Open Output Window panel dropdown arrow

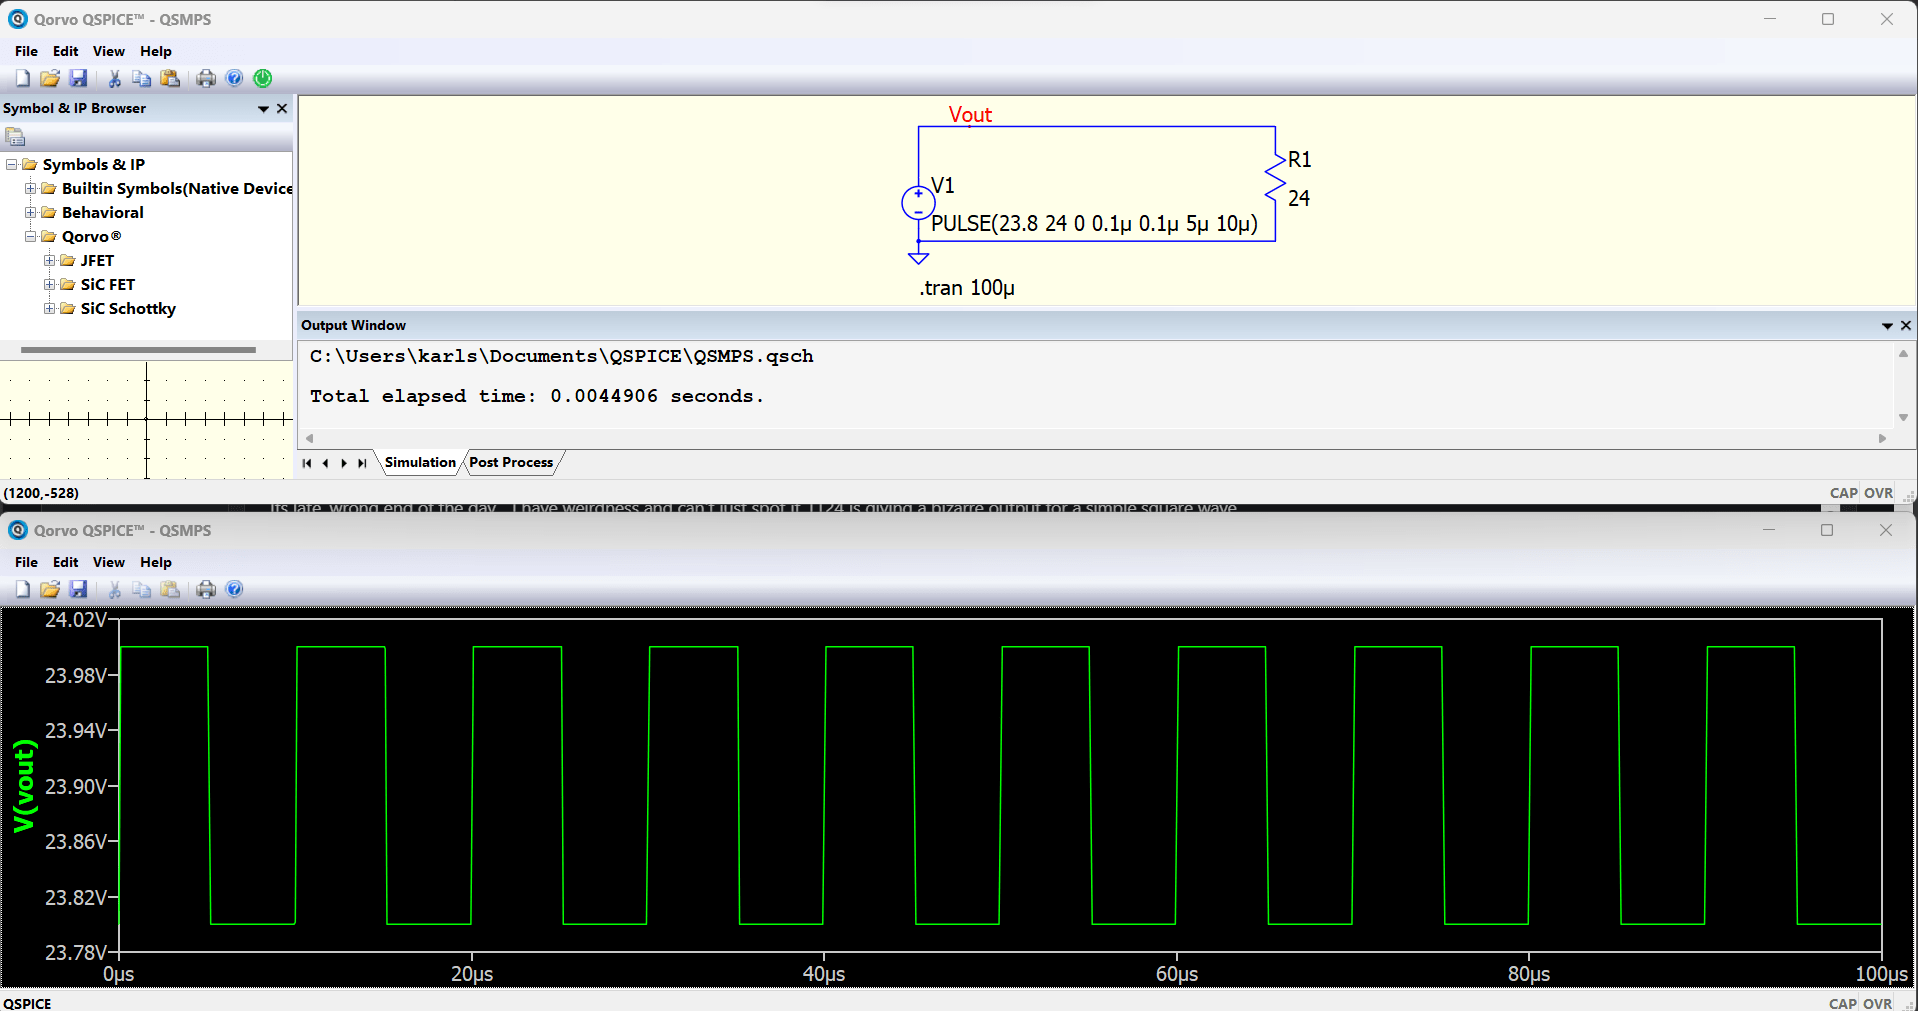point(1887,325)
